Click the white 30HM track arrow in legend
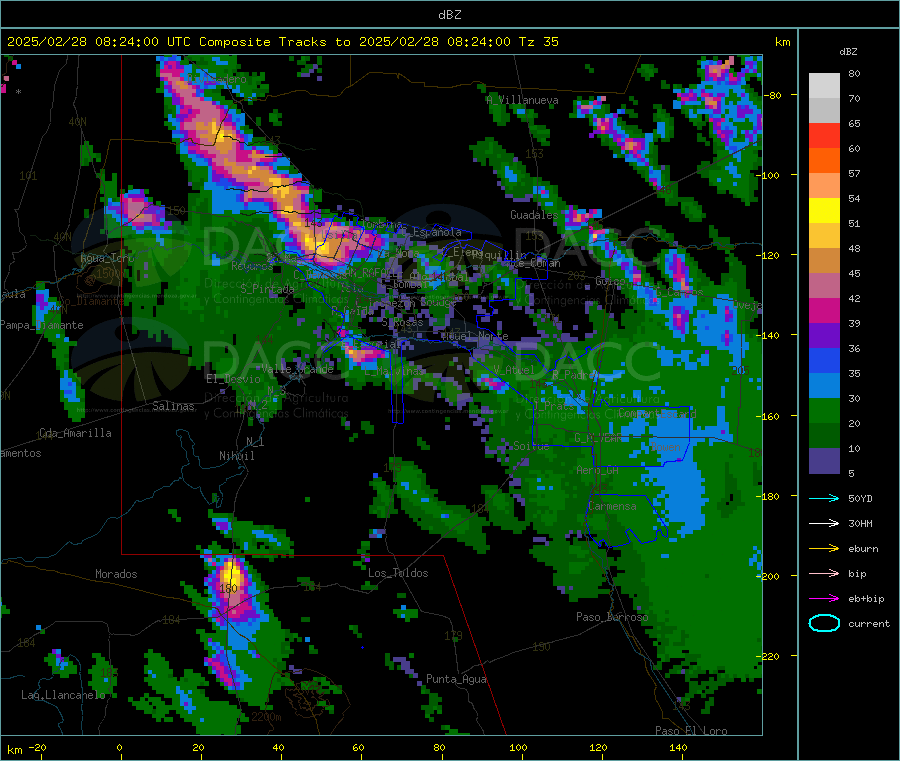The image size is (900, 761). click(824, 523)
